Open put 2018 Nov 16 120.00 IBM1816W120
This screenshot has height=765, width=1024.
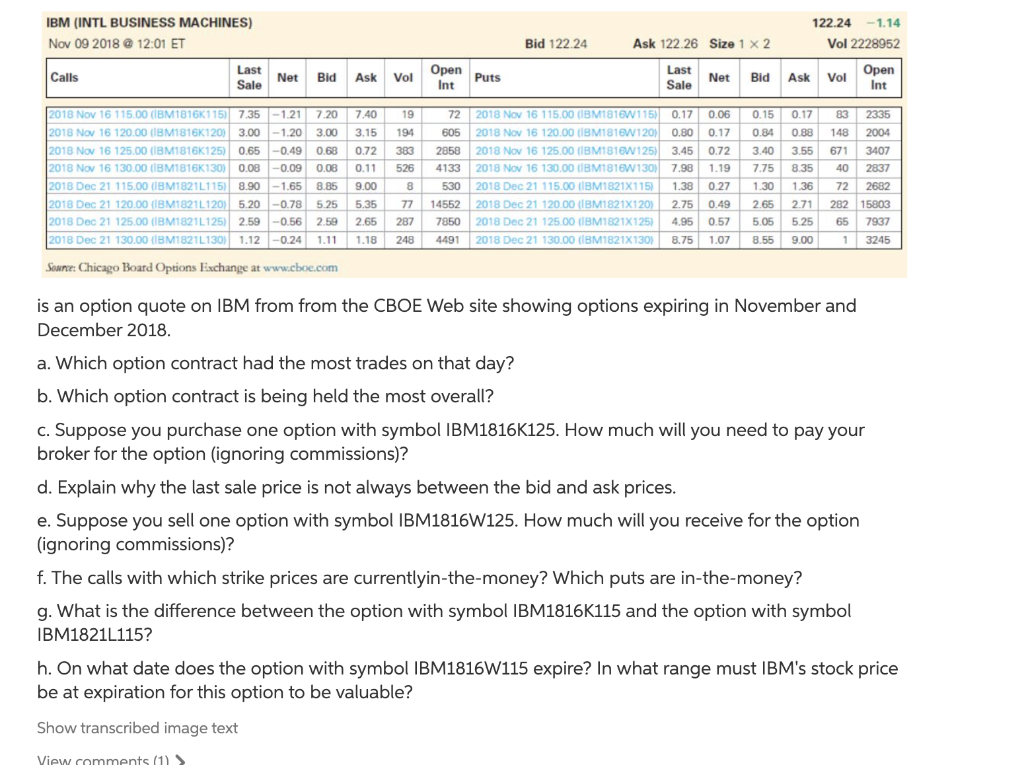[566, 133]
